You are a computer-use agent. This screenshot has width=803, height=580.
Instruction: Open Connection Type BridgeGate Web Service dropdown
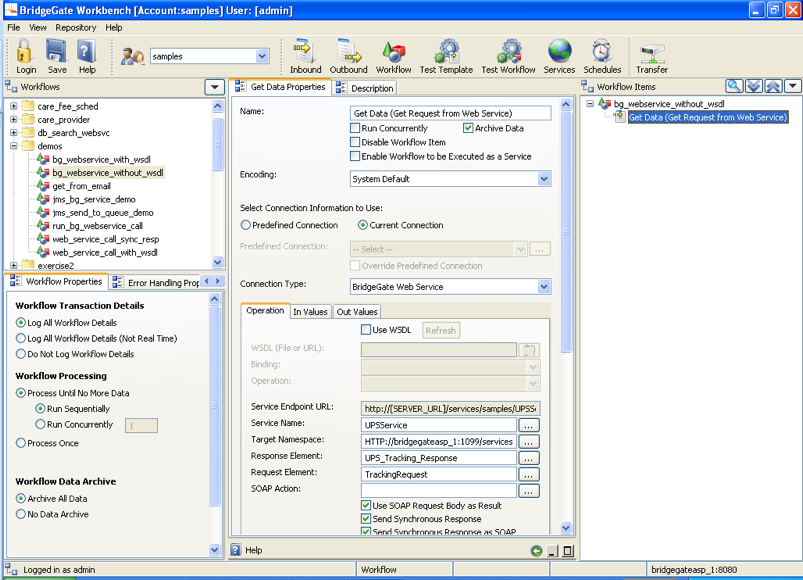[x=544, y=287]
